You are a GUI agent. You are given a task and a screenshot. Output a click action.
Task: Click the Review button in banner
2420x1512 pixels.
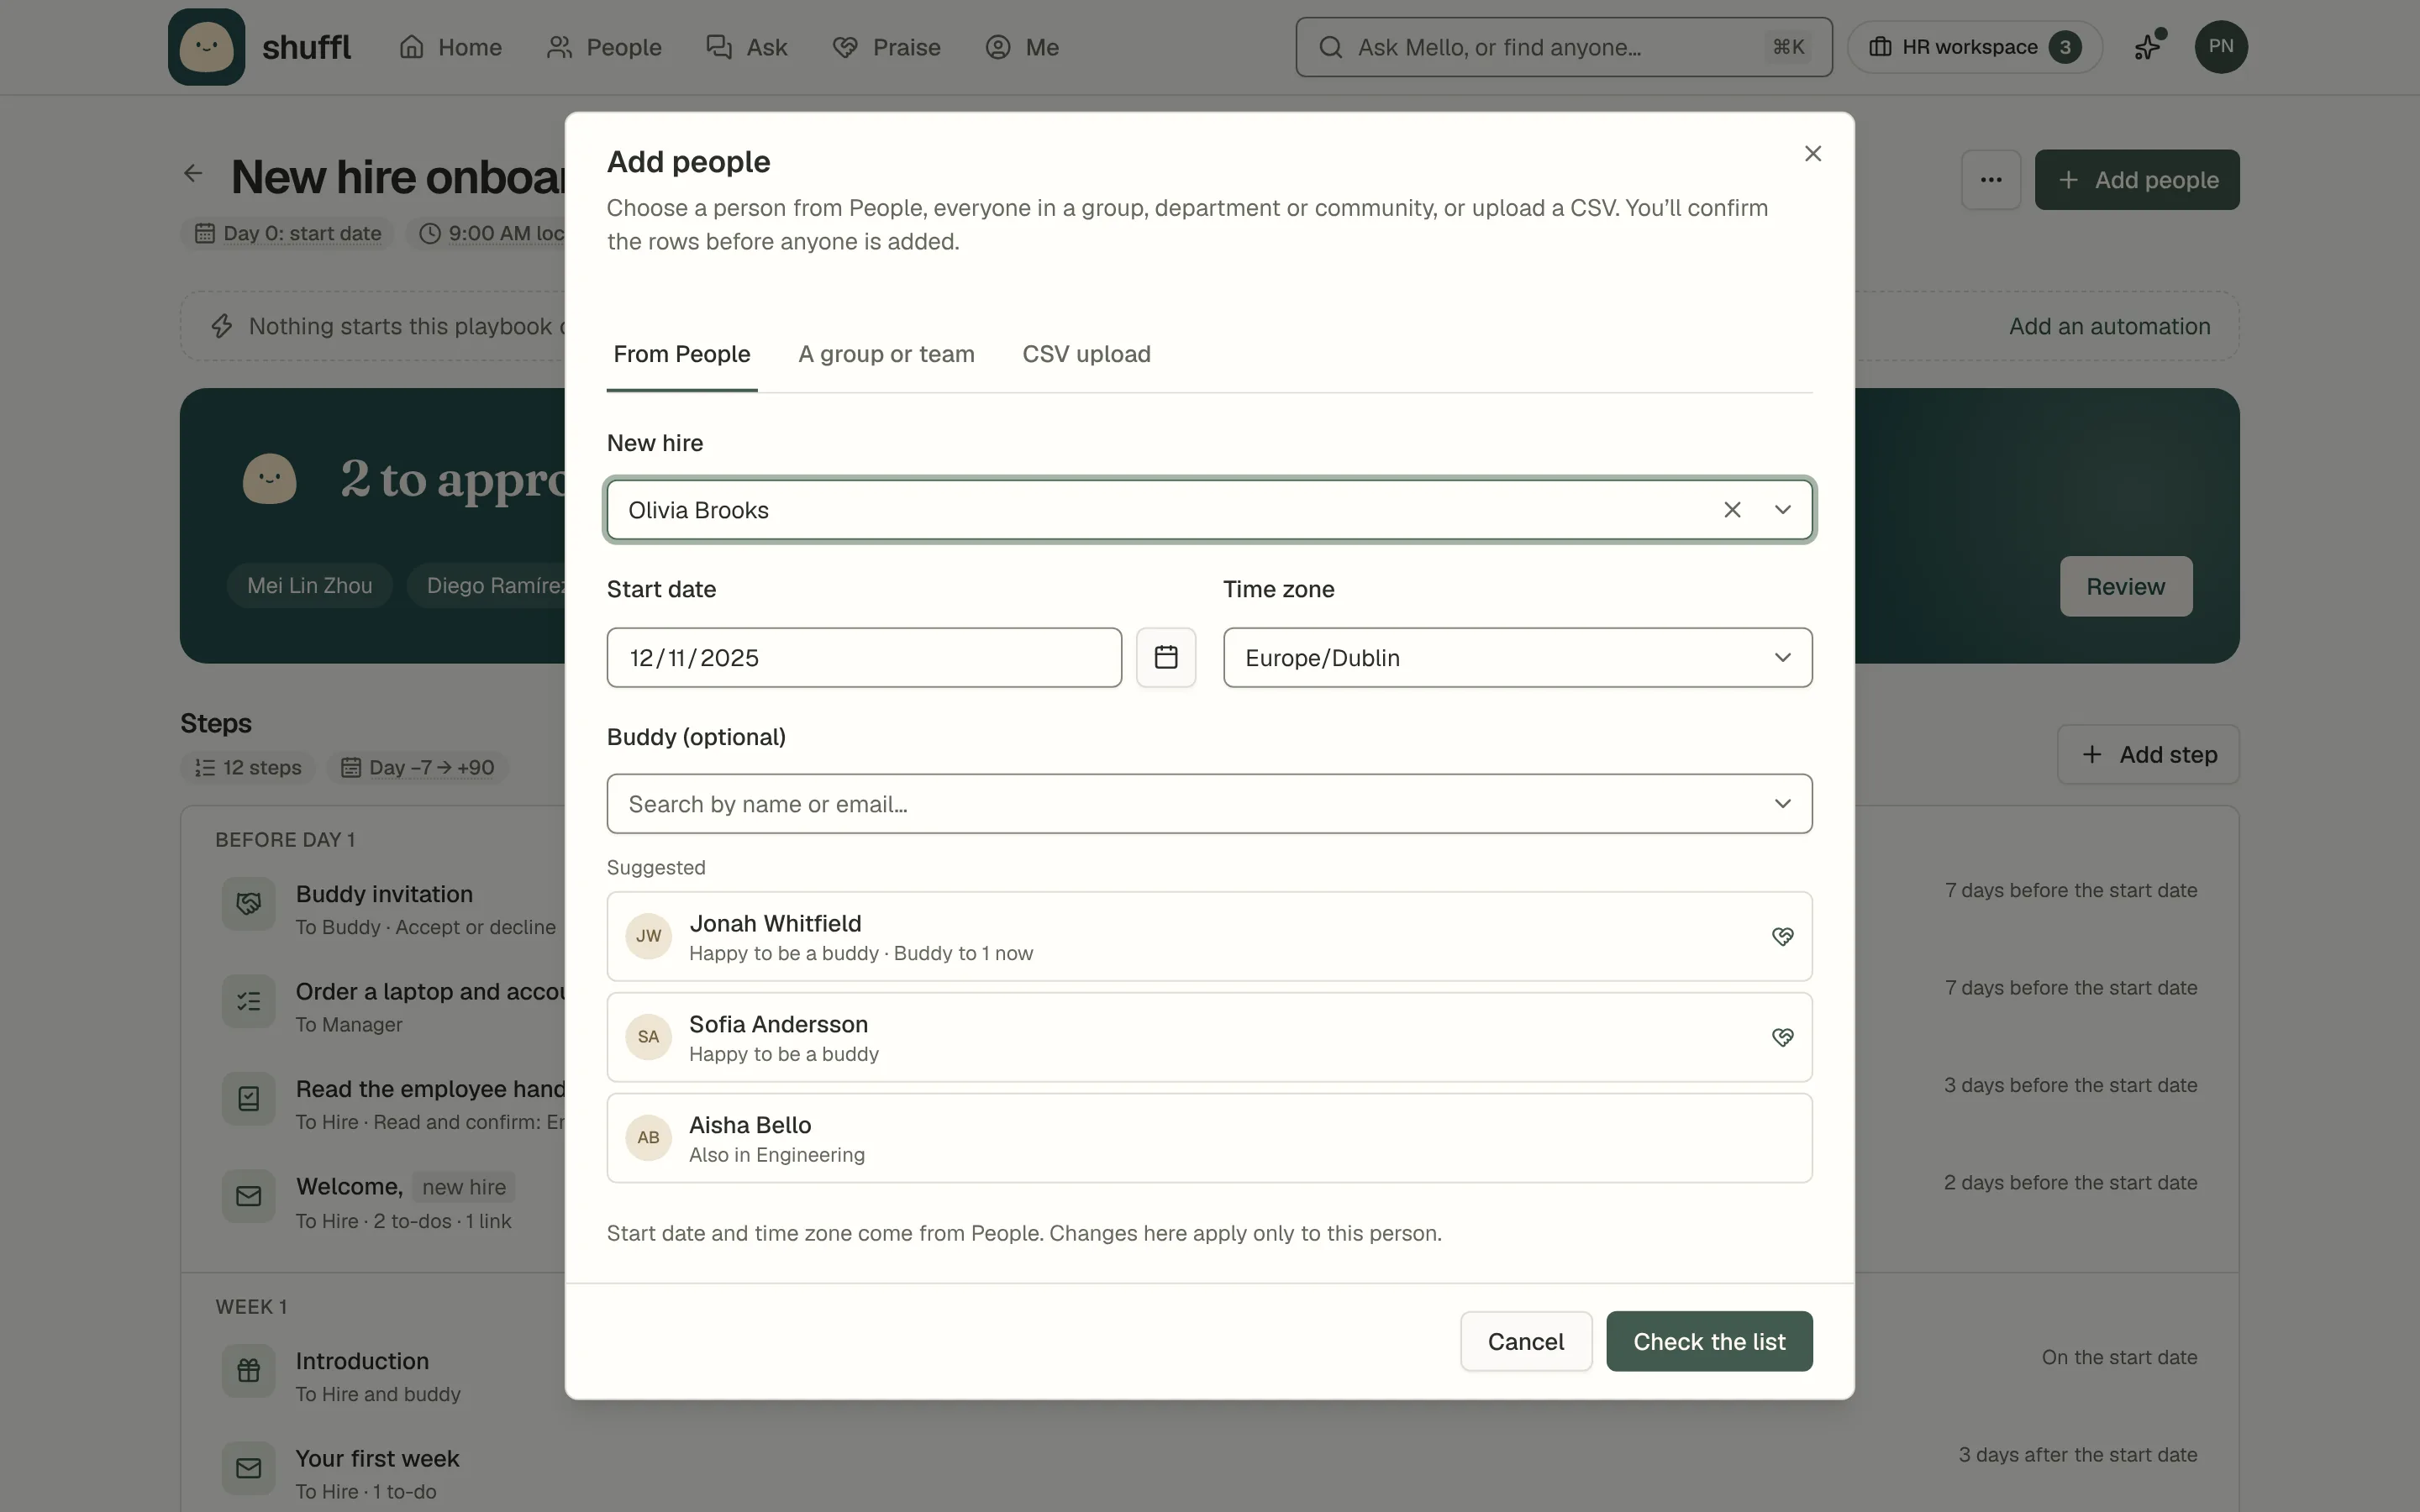[2125, 586]
